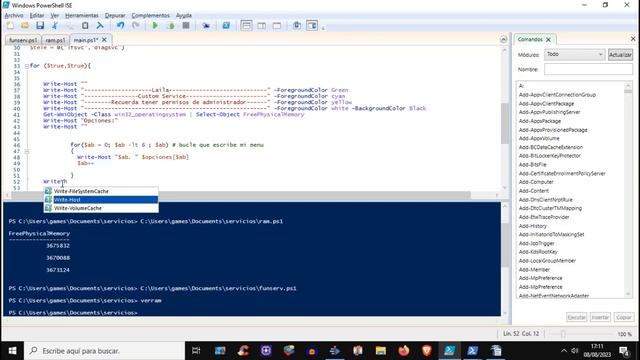
Task: Paste with the clipboard icon
Action: tap(85, 26)
